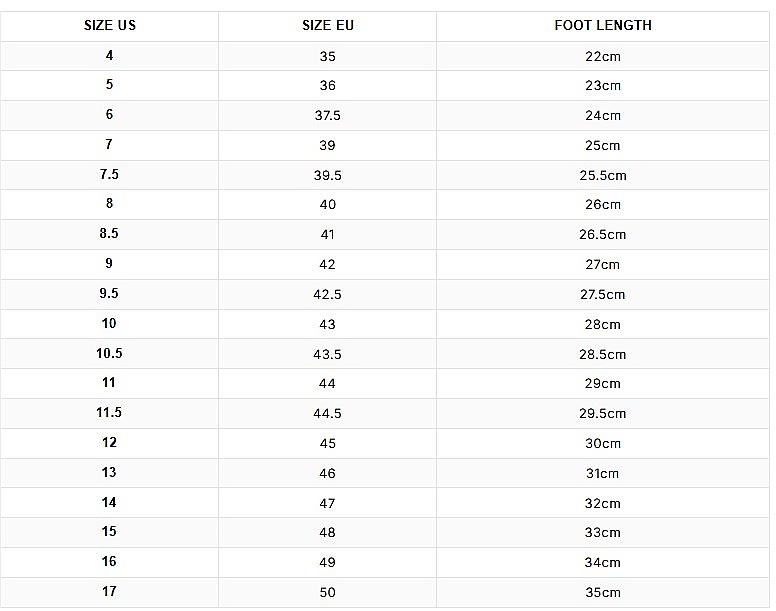
Task: Click US size 12 cell
Action: (x=109, y=443)
